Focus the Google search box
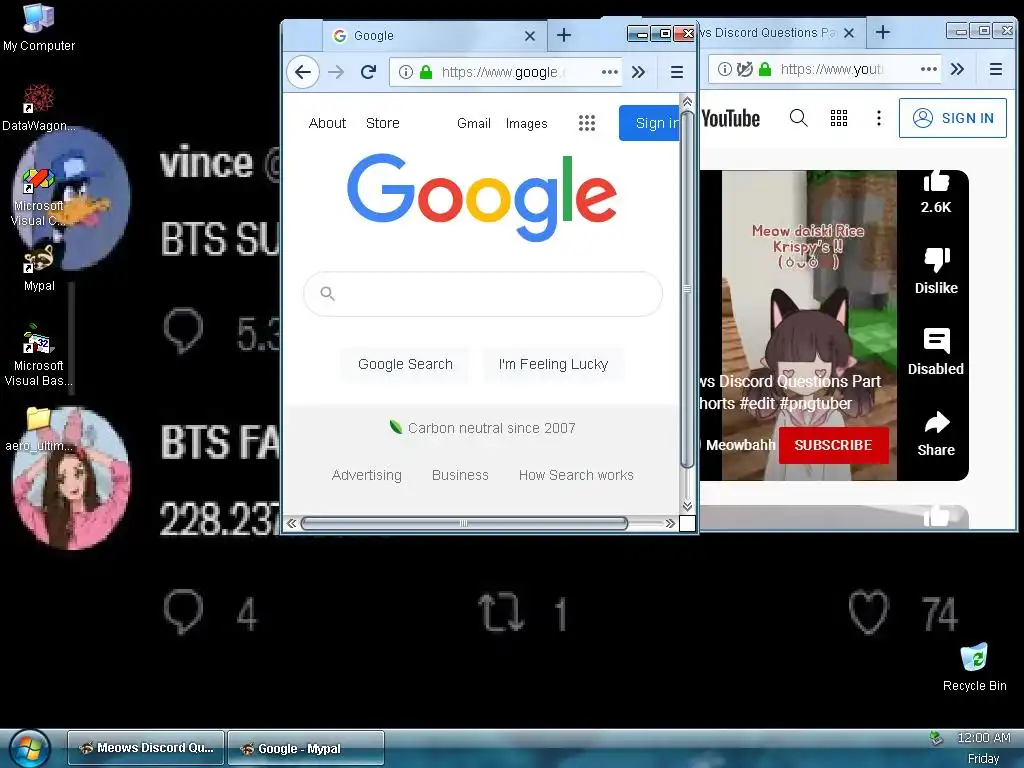 (x=483, y=294)
